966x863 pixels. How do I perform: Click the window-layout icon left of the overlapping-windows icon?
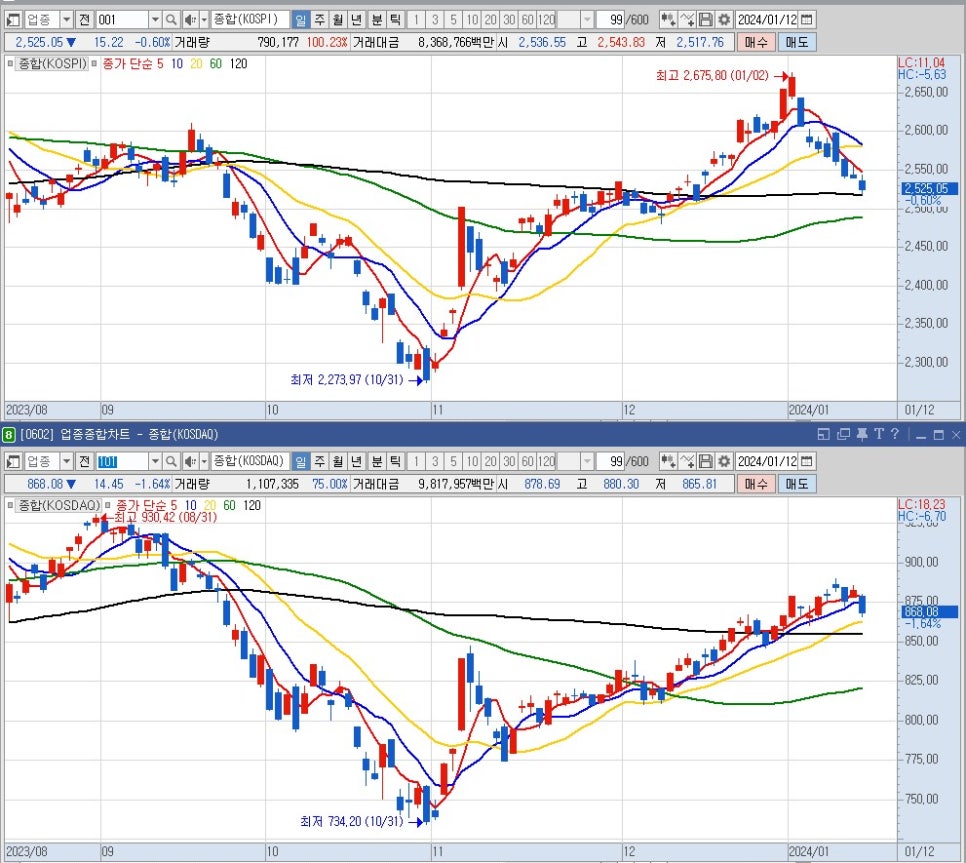click(x=824, y=434)
